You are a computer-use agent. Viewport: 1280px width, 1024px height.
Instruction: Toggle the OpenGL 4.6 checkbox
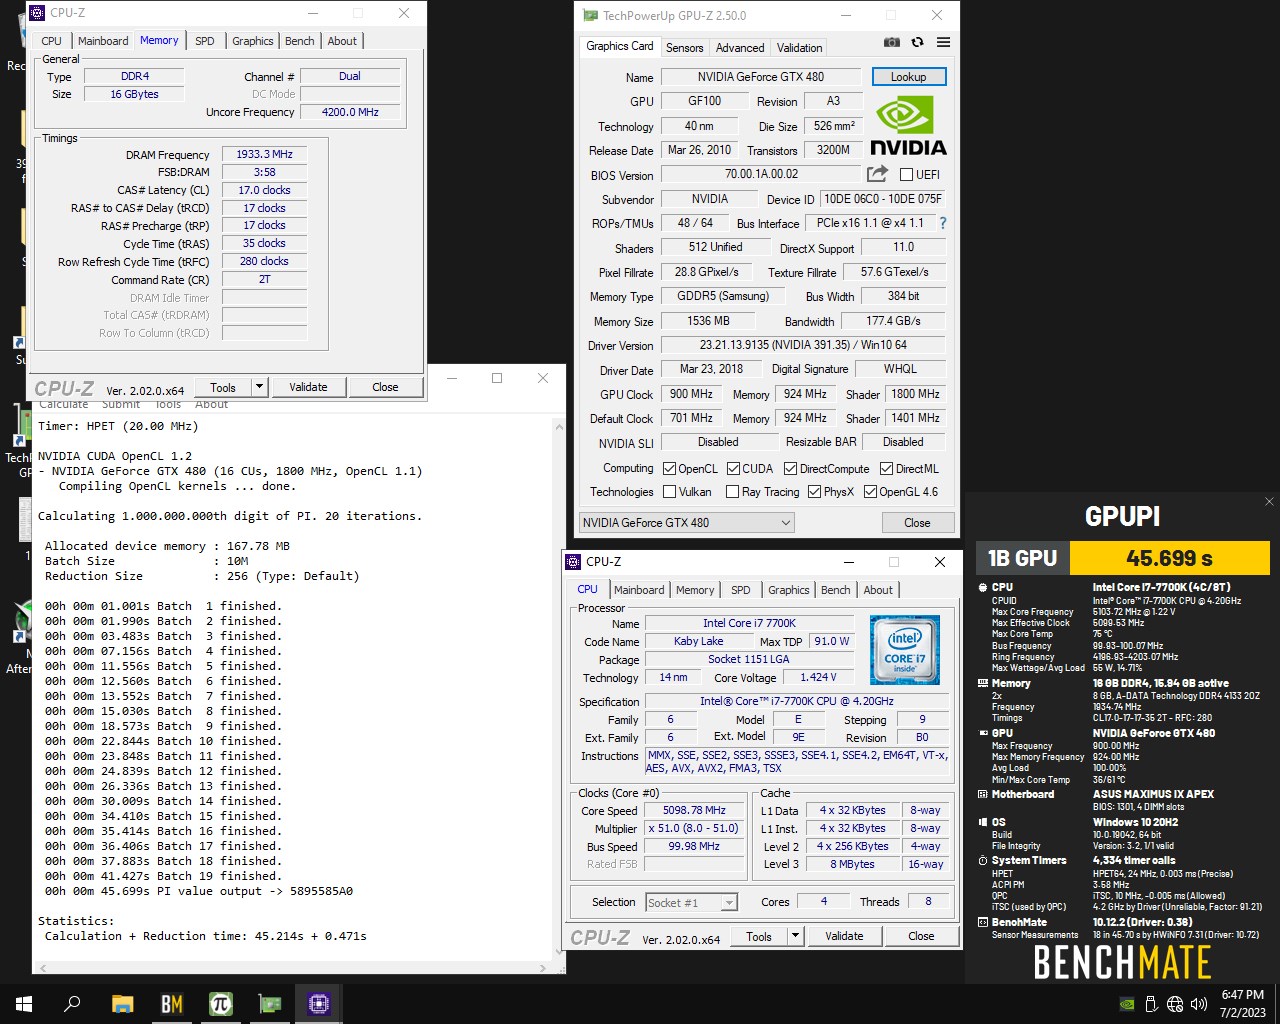coord(870,491)
